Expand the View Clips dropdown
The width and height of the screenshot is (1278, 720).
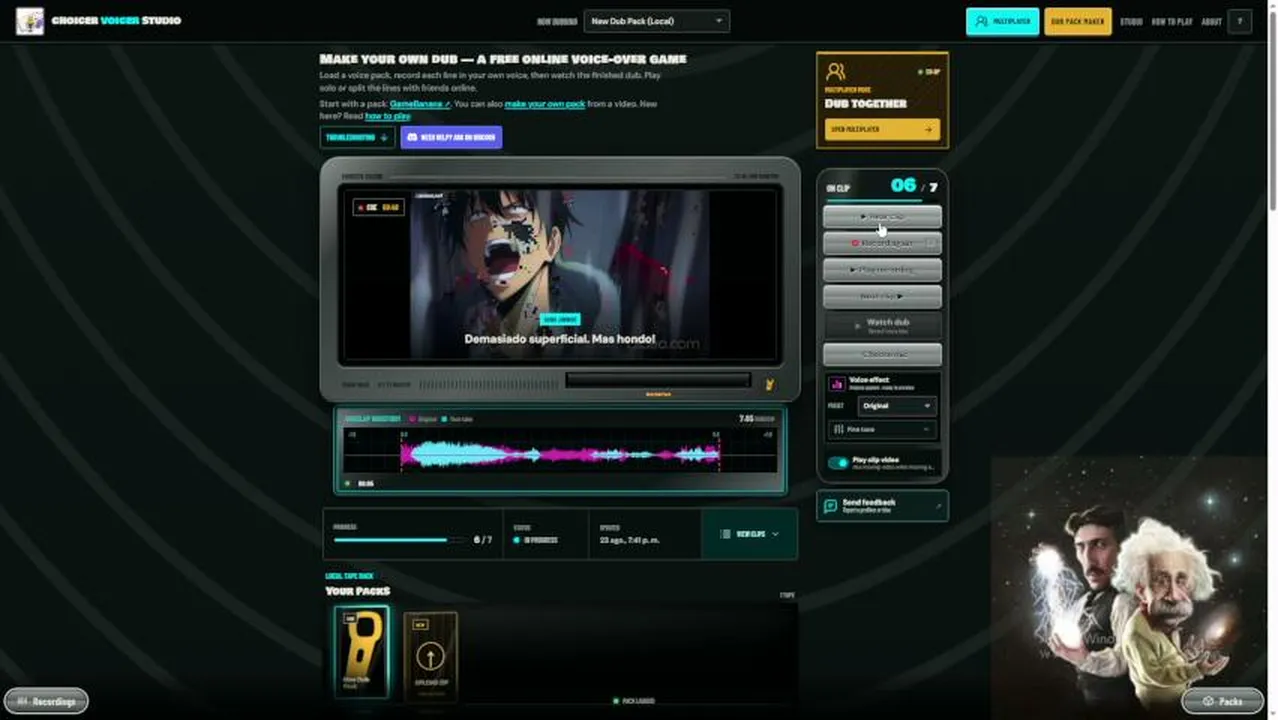pos(749,534)
